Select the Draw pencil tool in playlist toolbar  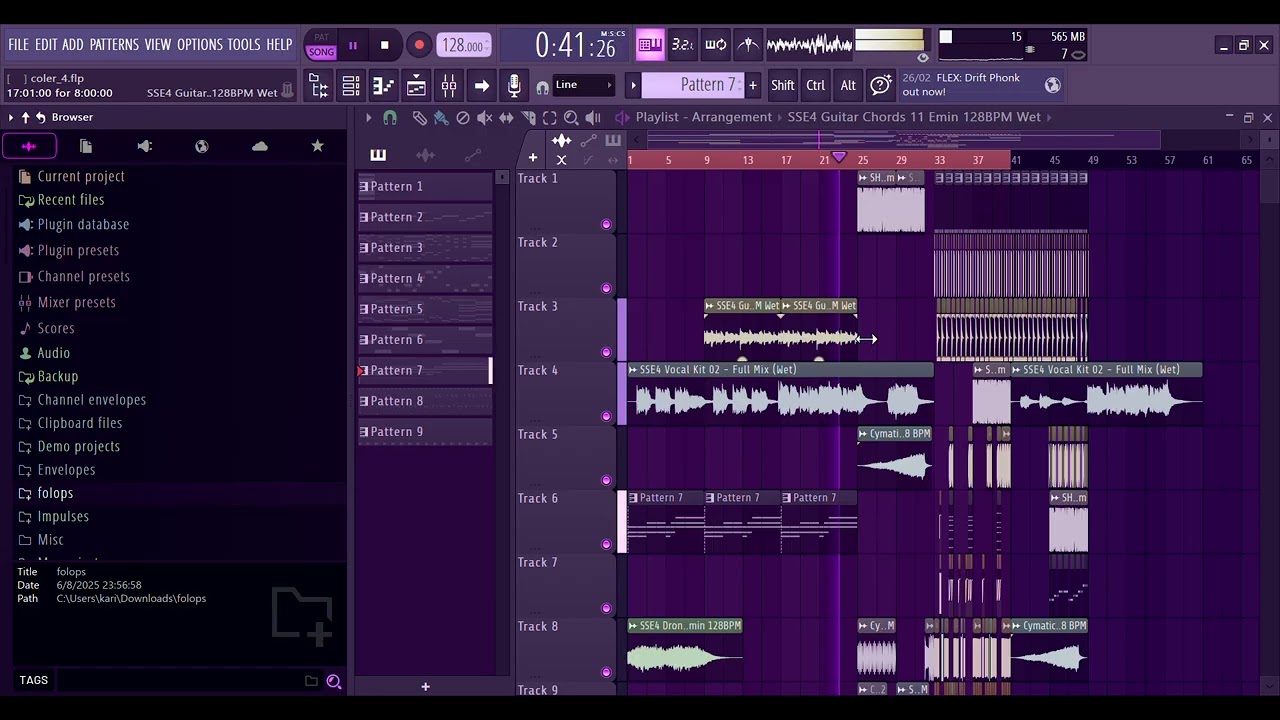(419, 118)
